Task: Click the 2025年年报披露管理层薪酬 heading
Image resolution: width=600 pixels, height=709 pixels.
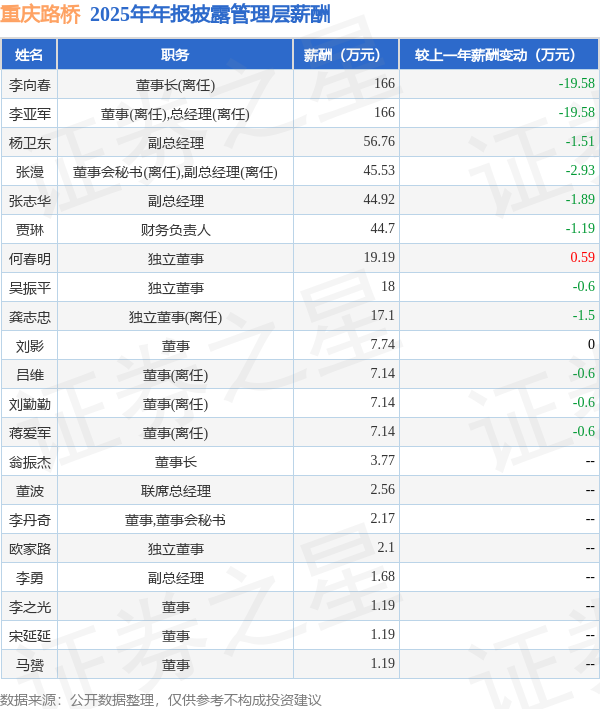Action: click(210, 14)
